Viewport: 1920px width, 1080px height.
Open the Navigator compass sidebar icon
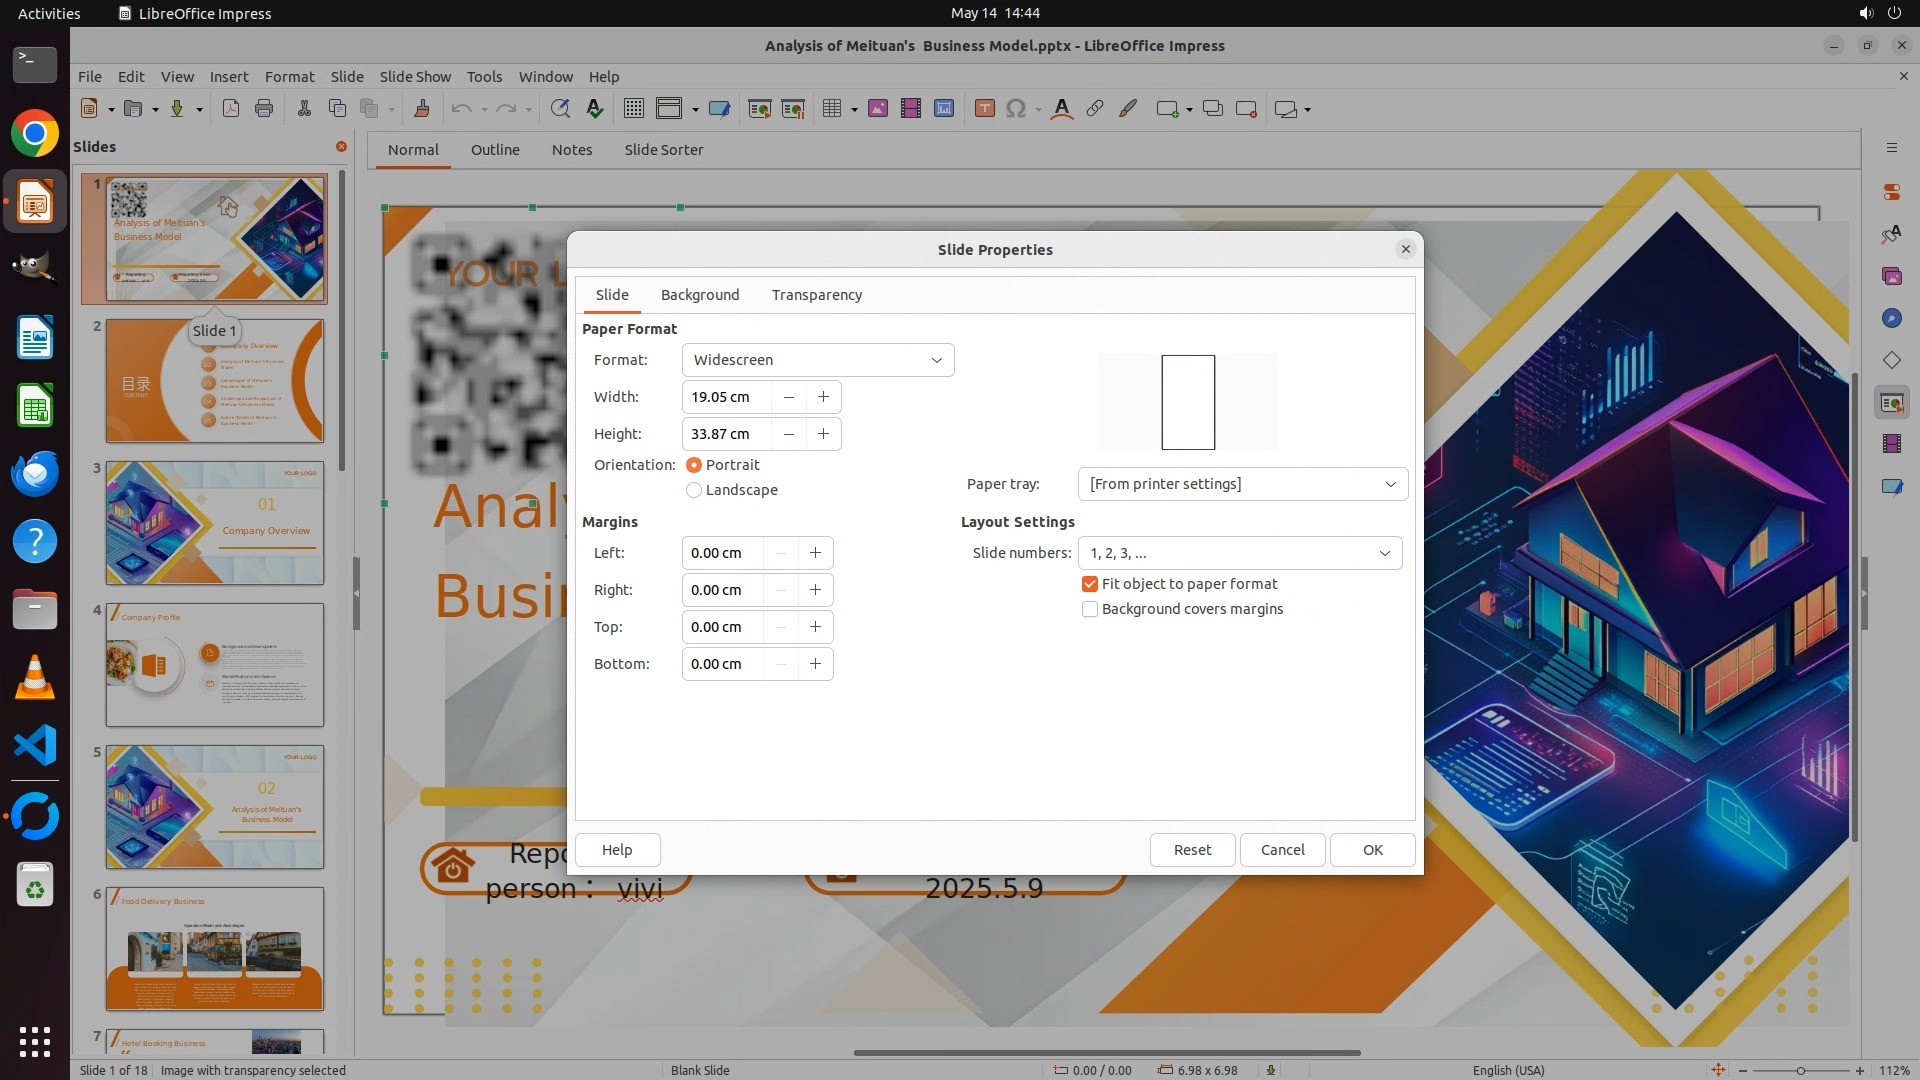point(1891,318)
